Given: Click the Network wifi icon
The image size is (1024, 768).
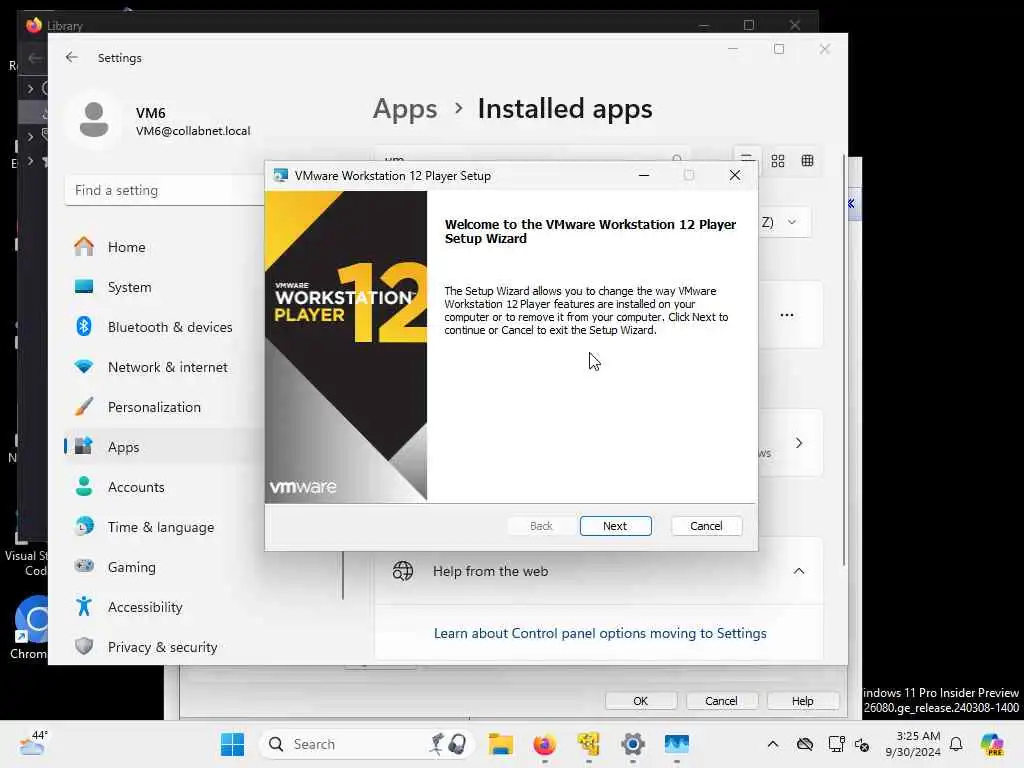Looking at the screenshot, I should (84, 366).
